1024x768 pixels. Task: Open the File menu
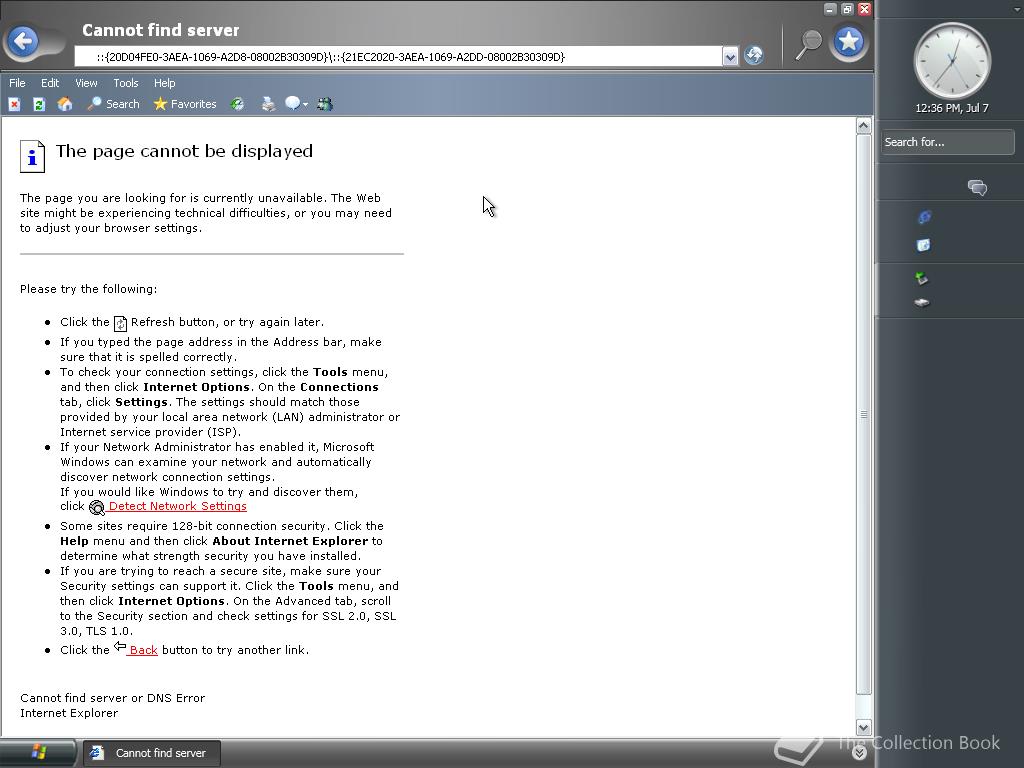pos(17,83)
